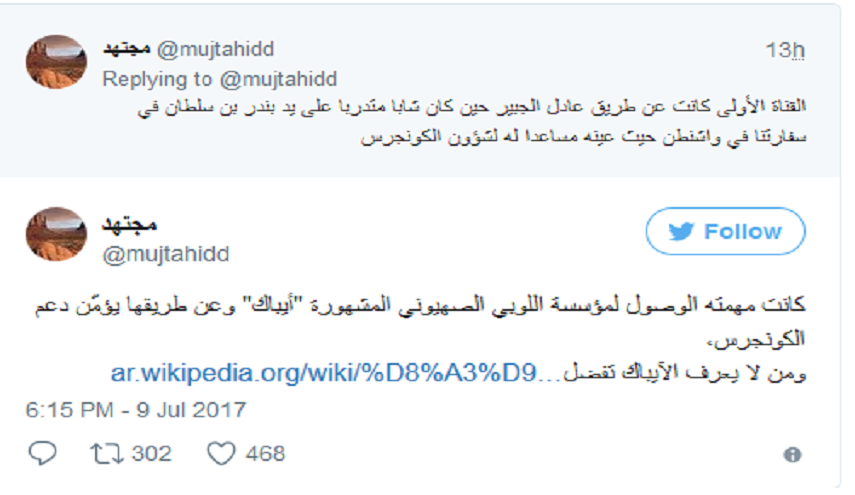The image size is (855, 495).
Task: Click the Twitter bird in Follow button
Action: pyautogui.click(x=682, y=232)
